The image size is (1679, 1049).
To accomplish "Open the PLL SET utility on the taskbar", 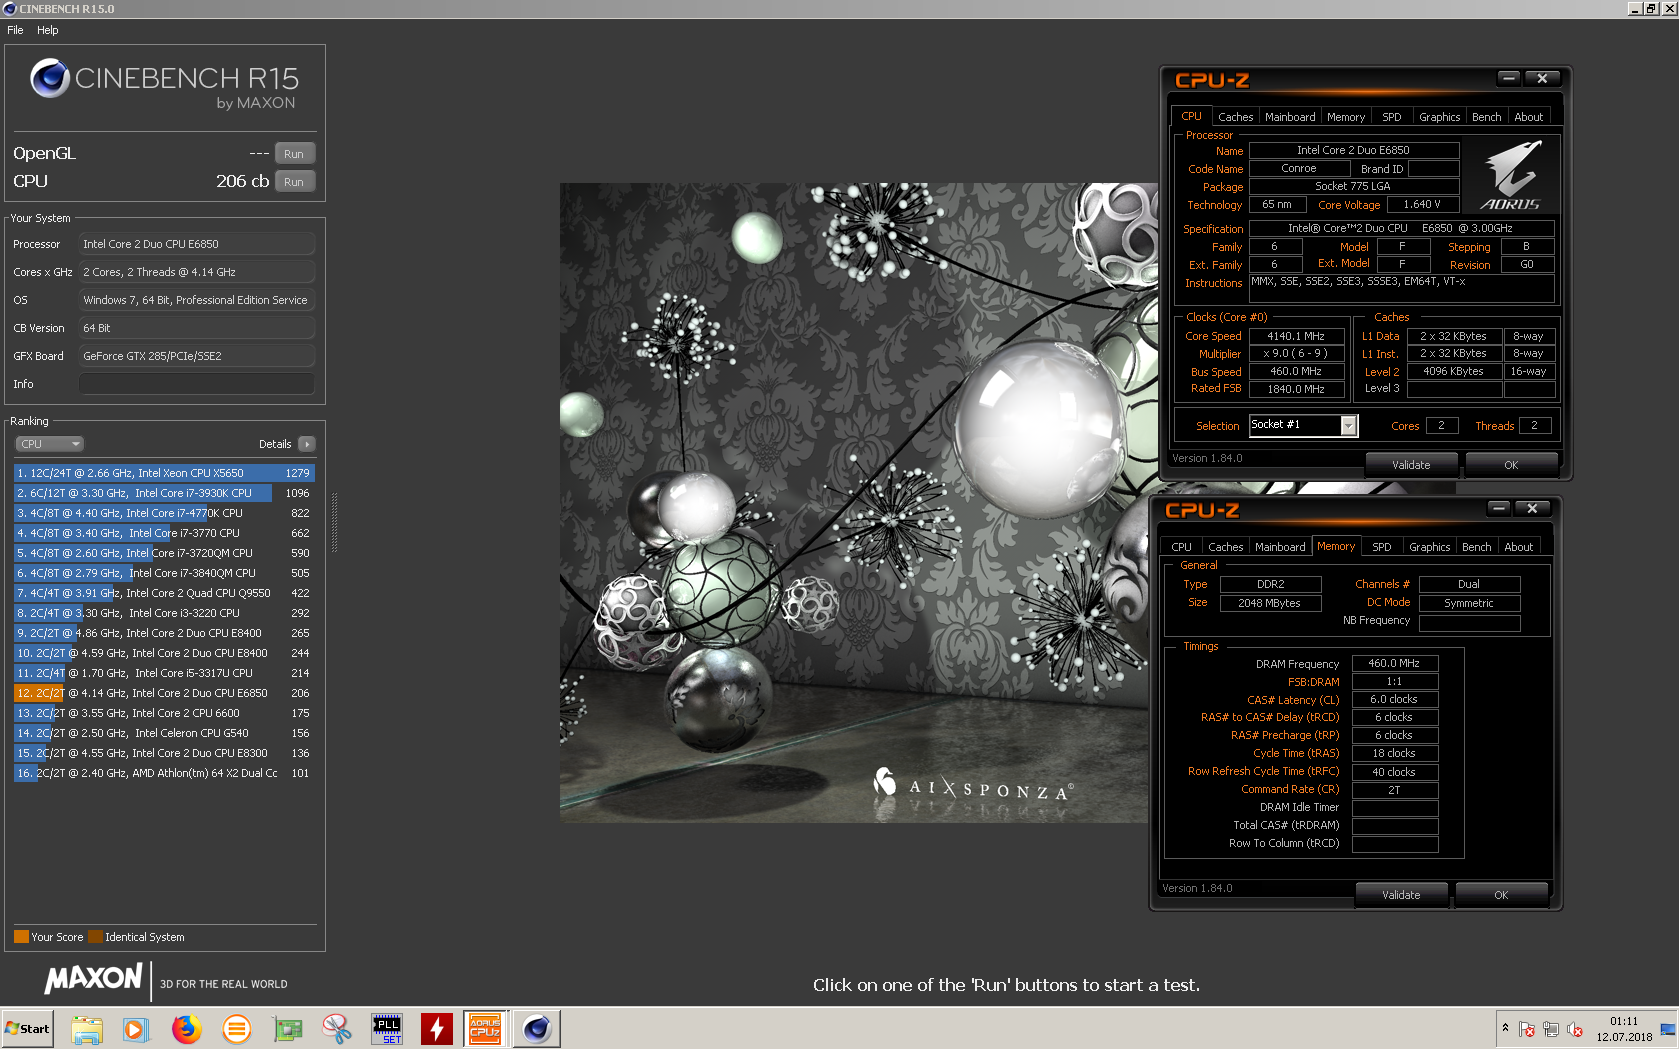I will pyautogui.click(x=387, y=1028).
